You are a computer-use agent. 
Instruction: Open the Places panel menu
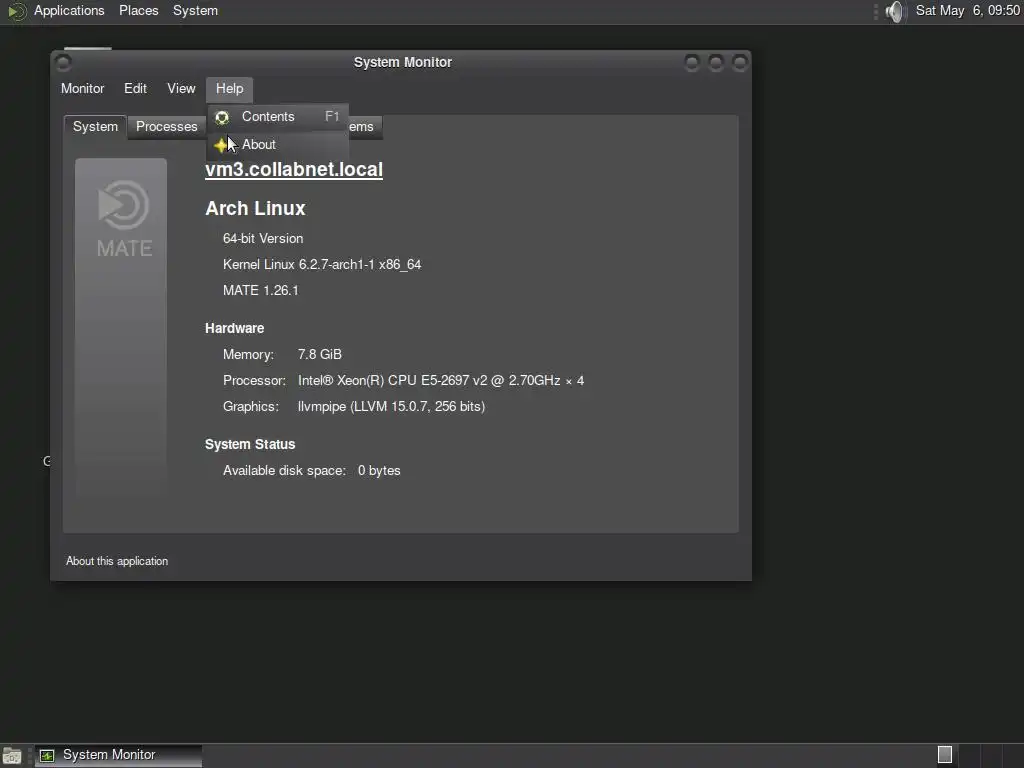point(138,10)
